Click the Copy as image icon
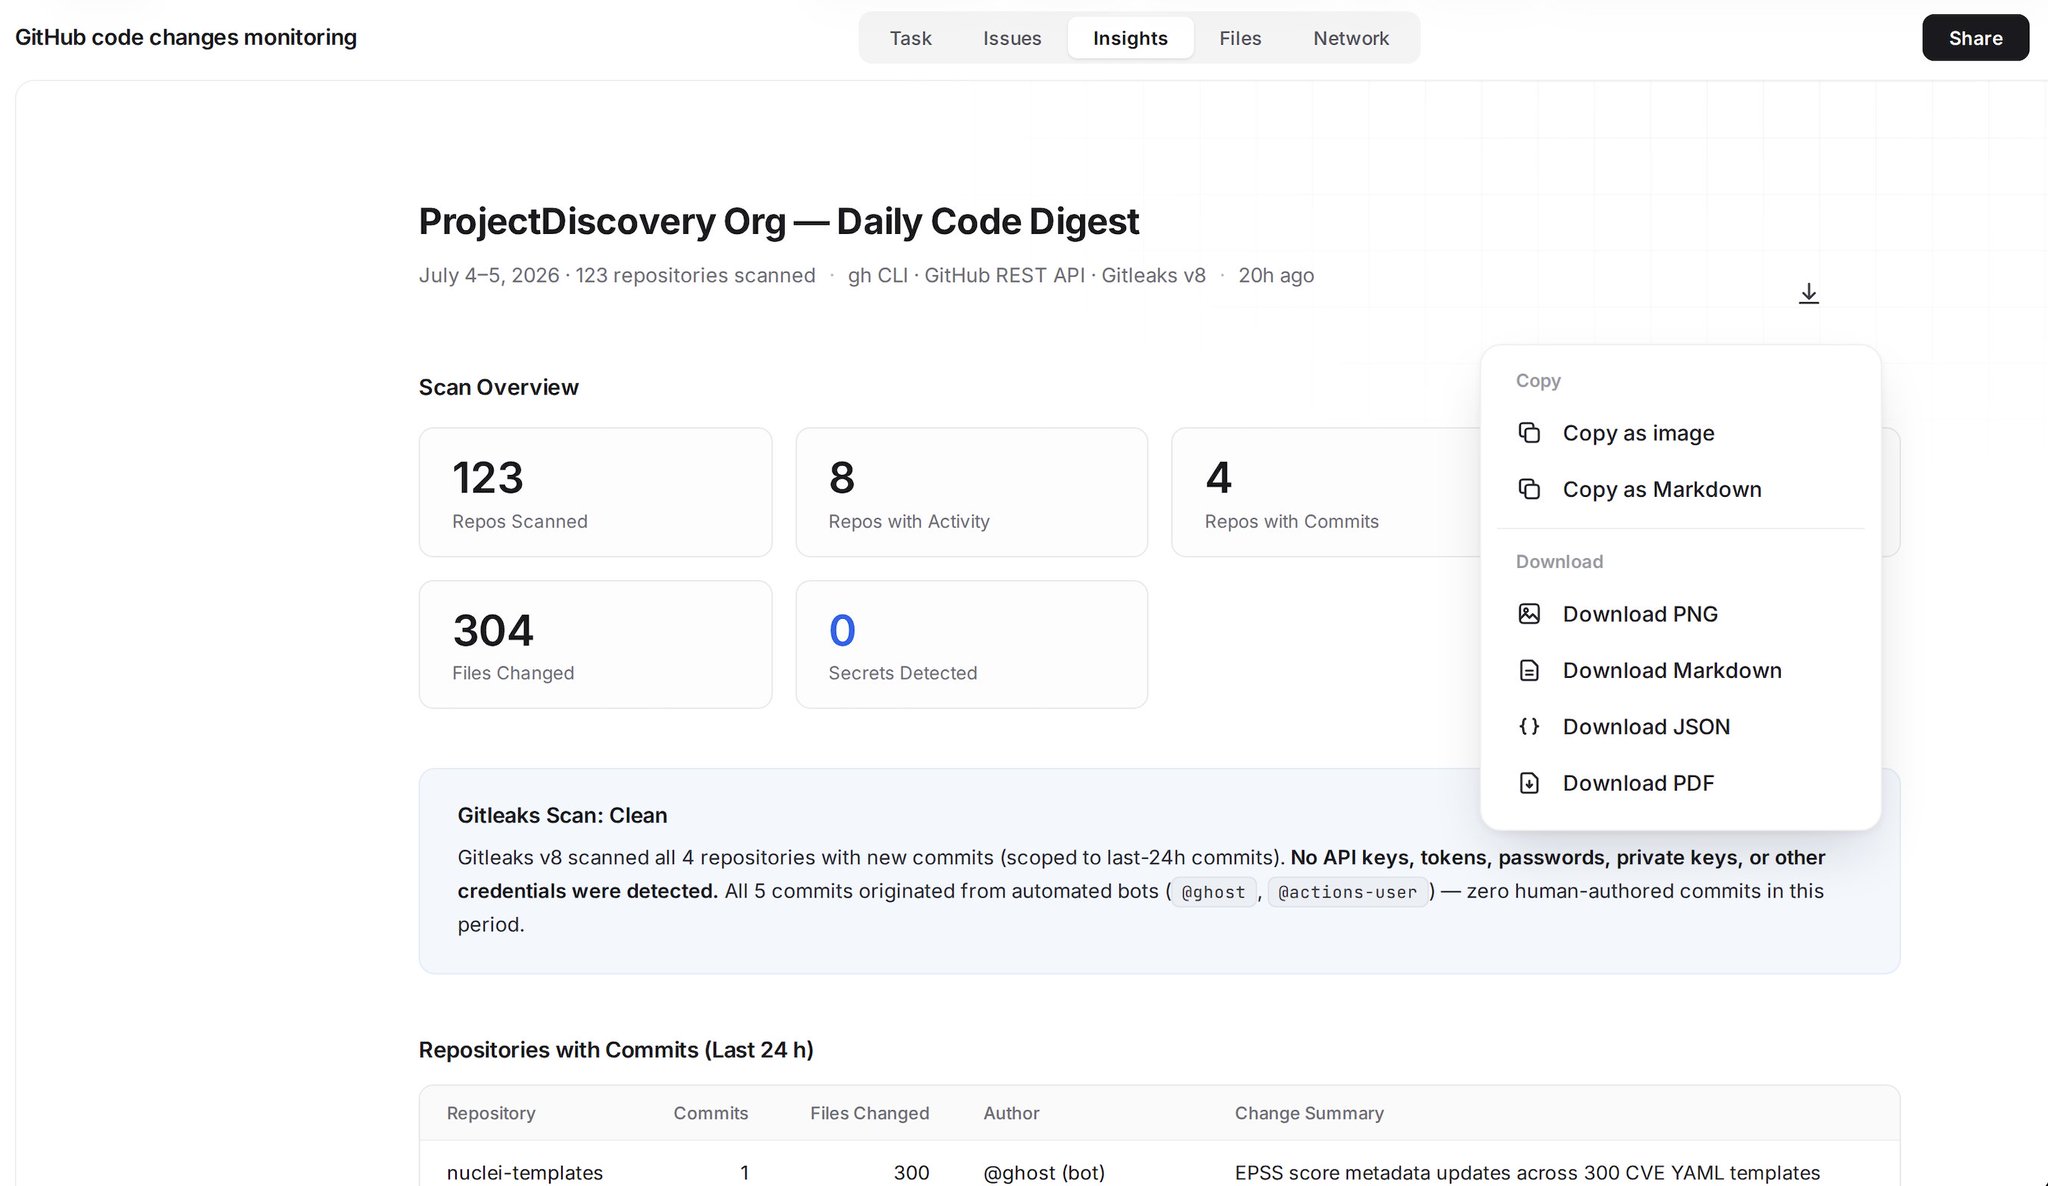The width and height of the screenshot is (2048, 1186). coord(1529,433)
